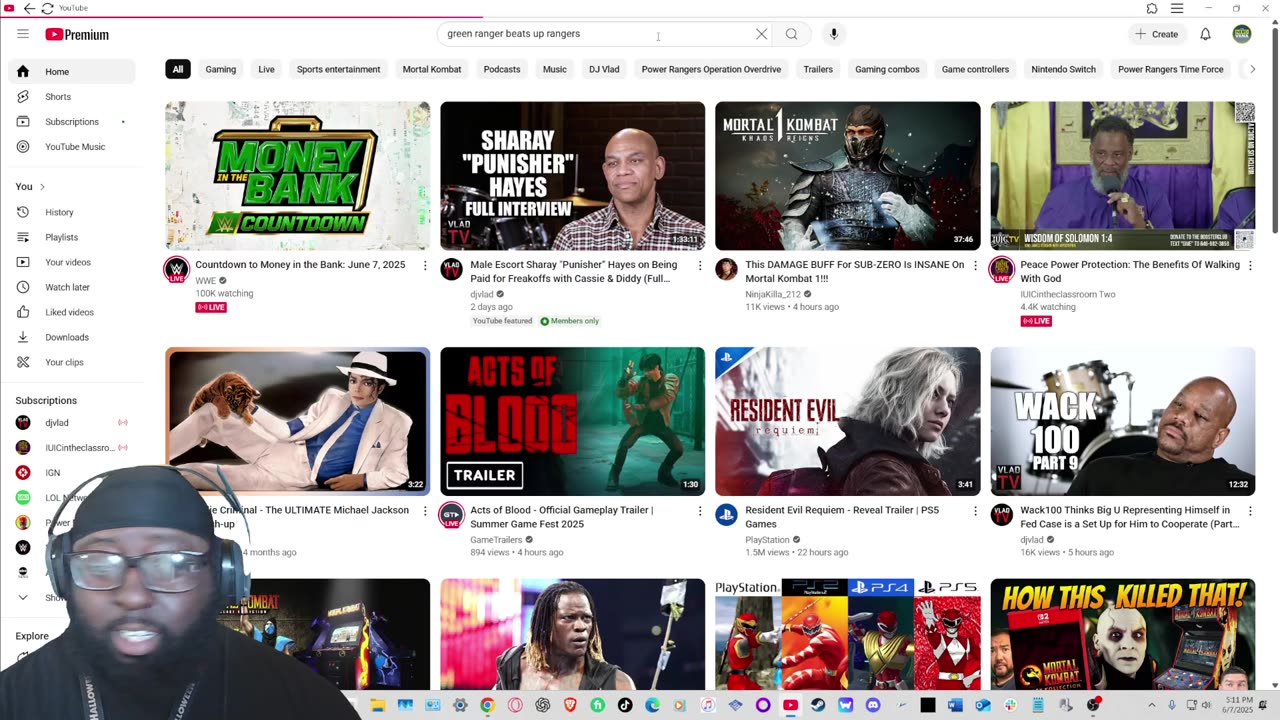
Task: Open TikTok from the taskbar
Action: coord(625,705)
